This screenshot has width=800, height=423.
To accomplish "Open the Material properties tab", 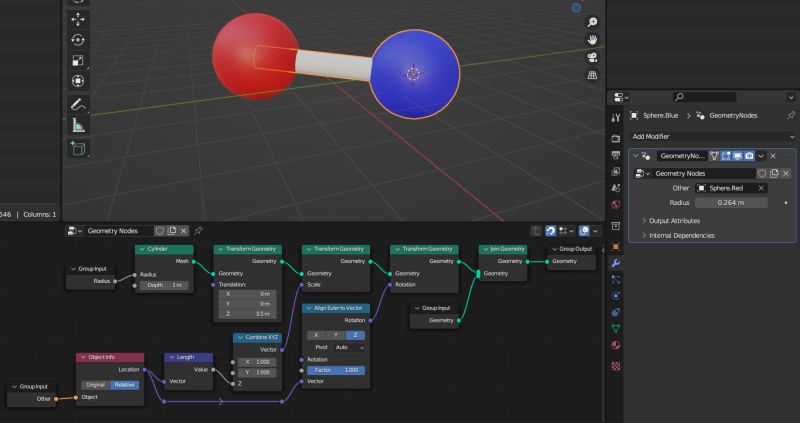I will coord(616,345).
